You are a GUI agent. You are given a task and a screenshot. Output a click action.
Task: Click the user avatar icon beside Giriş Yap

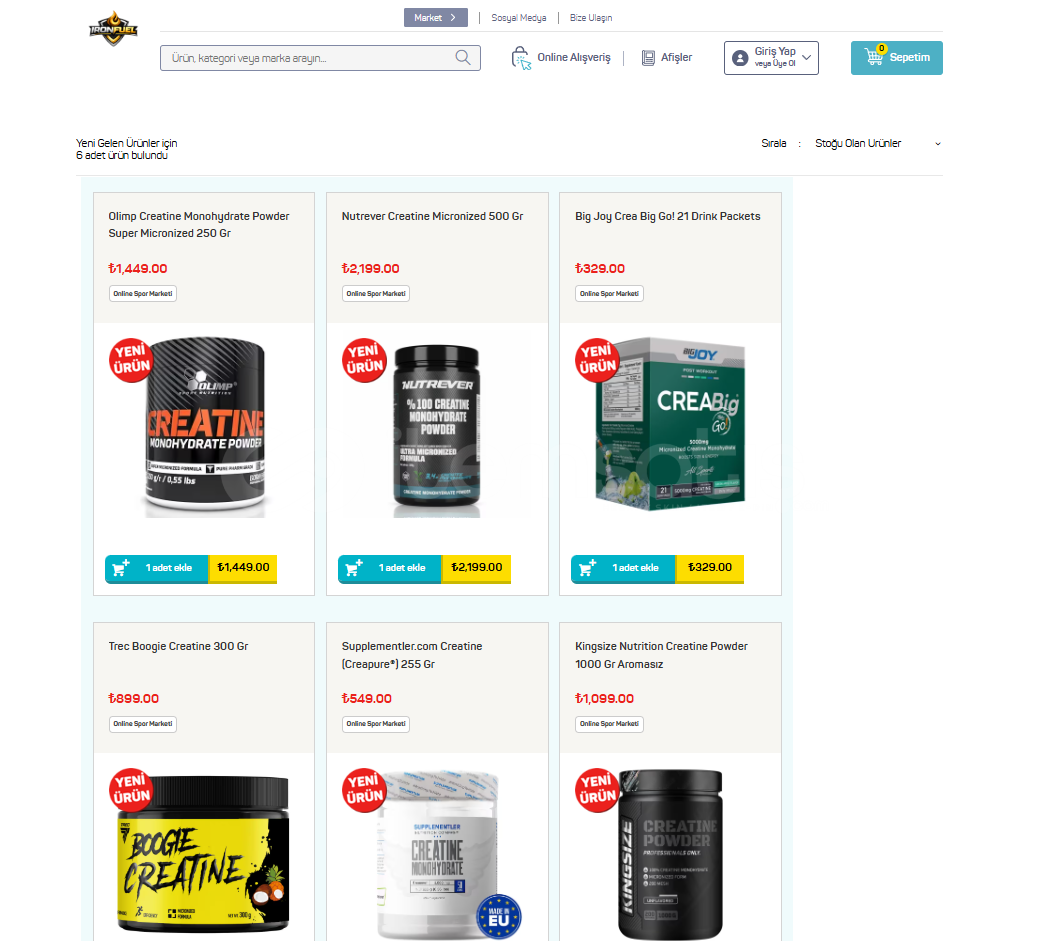pos(740,58)
